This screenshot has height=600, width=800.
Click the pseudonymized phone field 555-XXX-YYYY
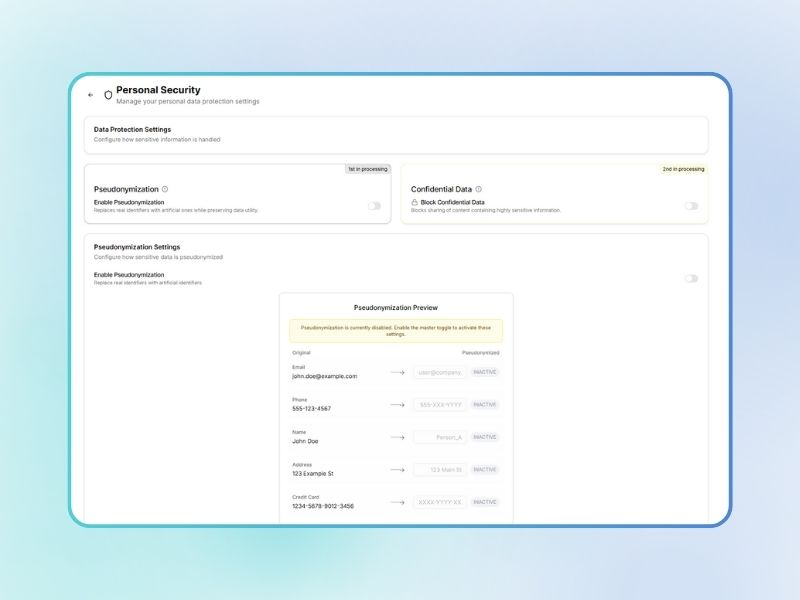pyautogui.click(x=440, y=405)
